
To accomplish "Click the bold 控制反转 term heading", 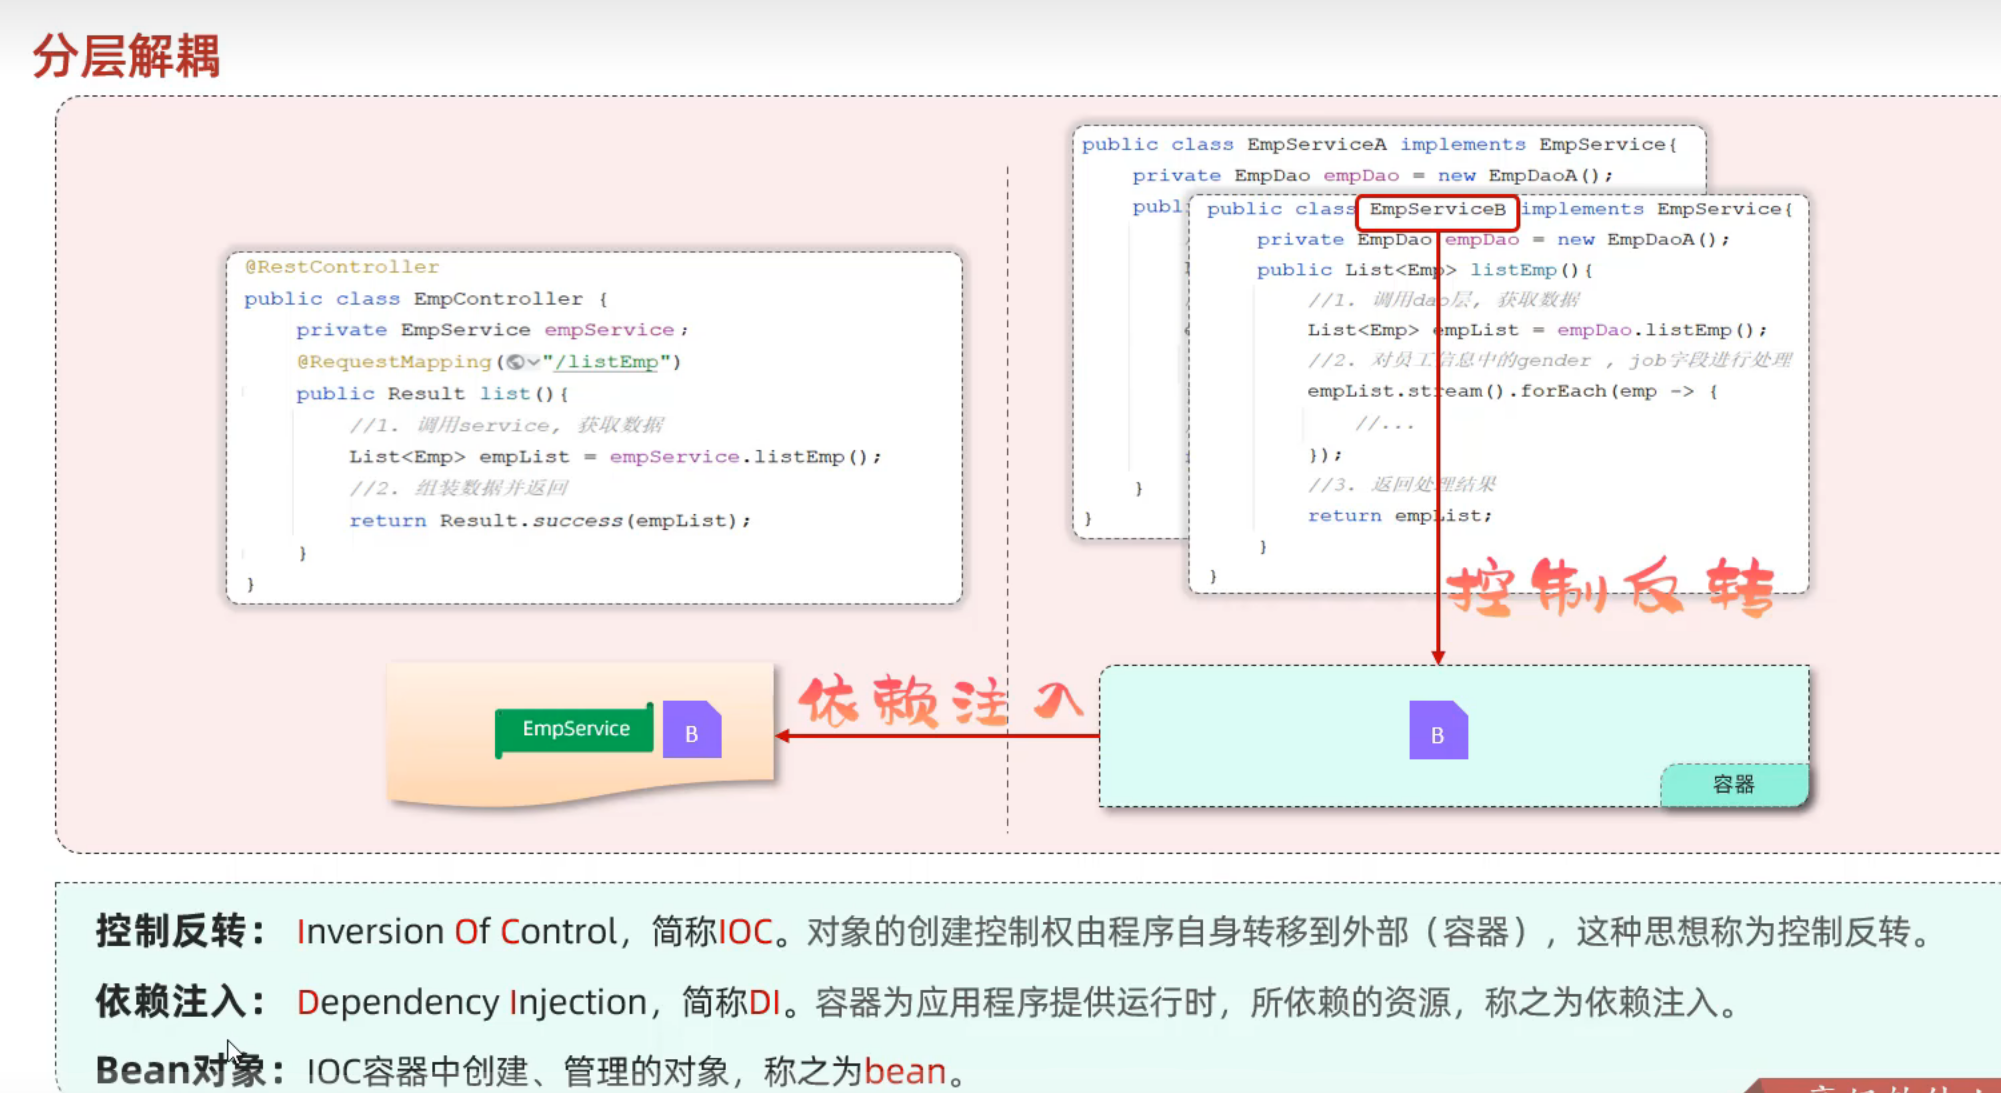I will (172, 931).
